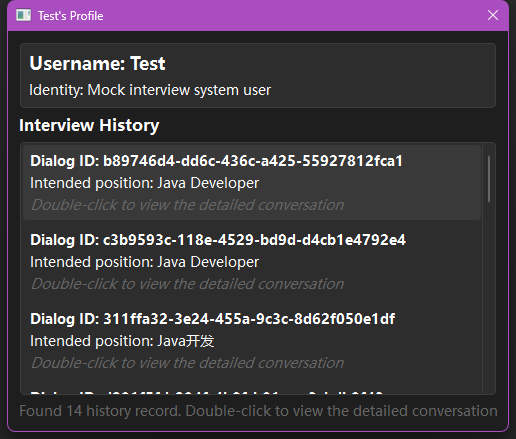Click the hint text under 311ffa32 record
516x439 pixels.
[187, 363]
